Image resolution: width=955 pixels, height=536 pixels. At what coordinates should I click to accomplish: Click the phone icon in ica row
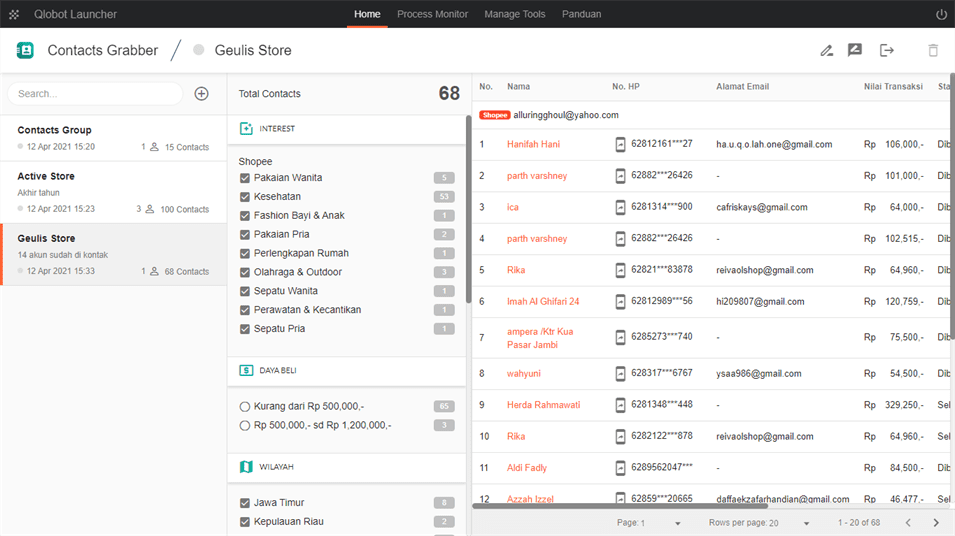click(x=620, y=207)
